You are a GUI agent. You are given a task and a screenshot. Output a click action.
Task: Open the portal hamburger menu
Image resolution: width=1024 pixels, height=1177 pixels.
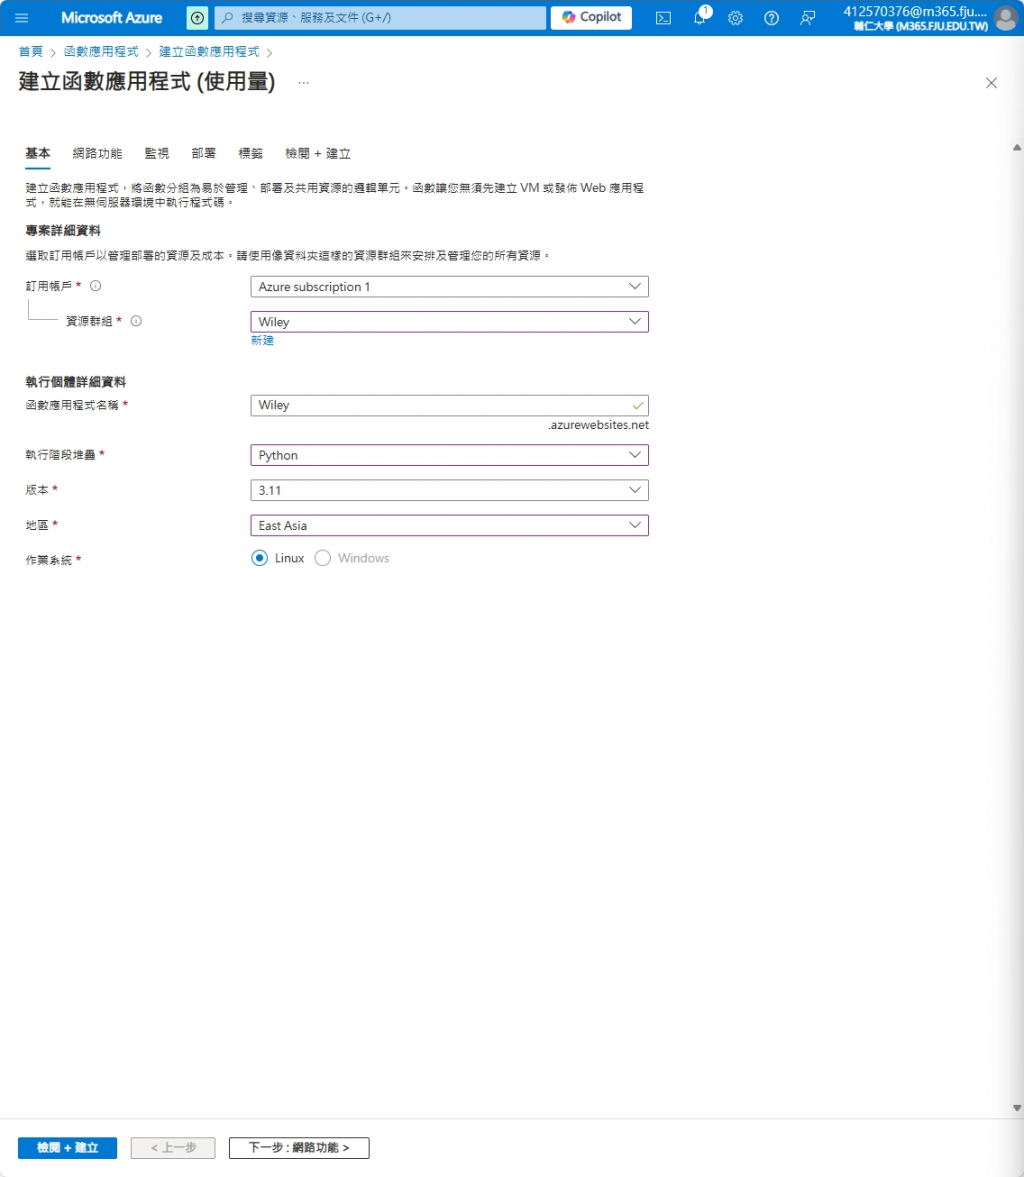pyautogui.click(x=21, y=17)
